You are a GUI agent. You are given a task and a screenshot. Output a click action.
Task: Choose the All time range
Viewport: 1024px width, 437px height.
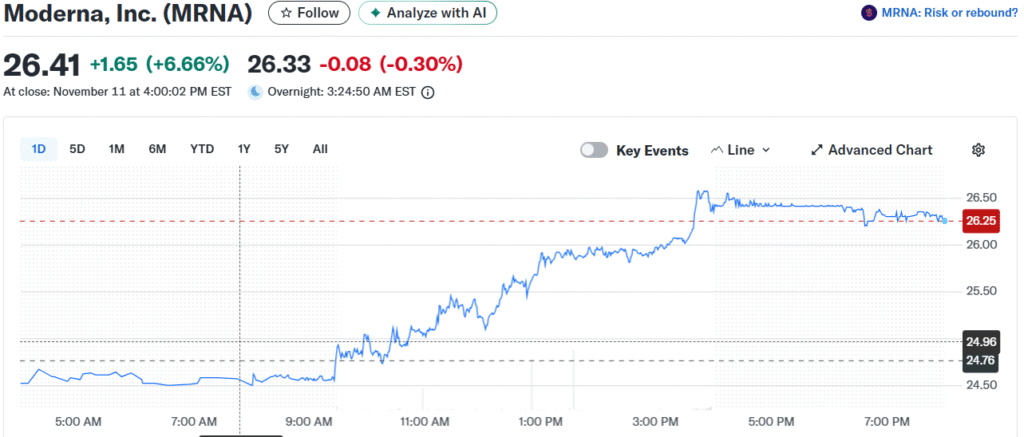(x=320, y=149)
